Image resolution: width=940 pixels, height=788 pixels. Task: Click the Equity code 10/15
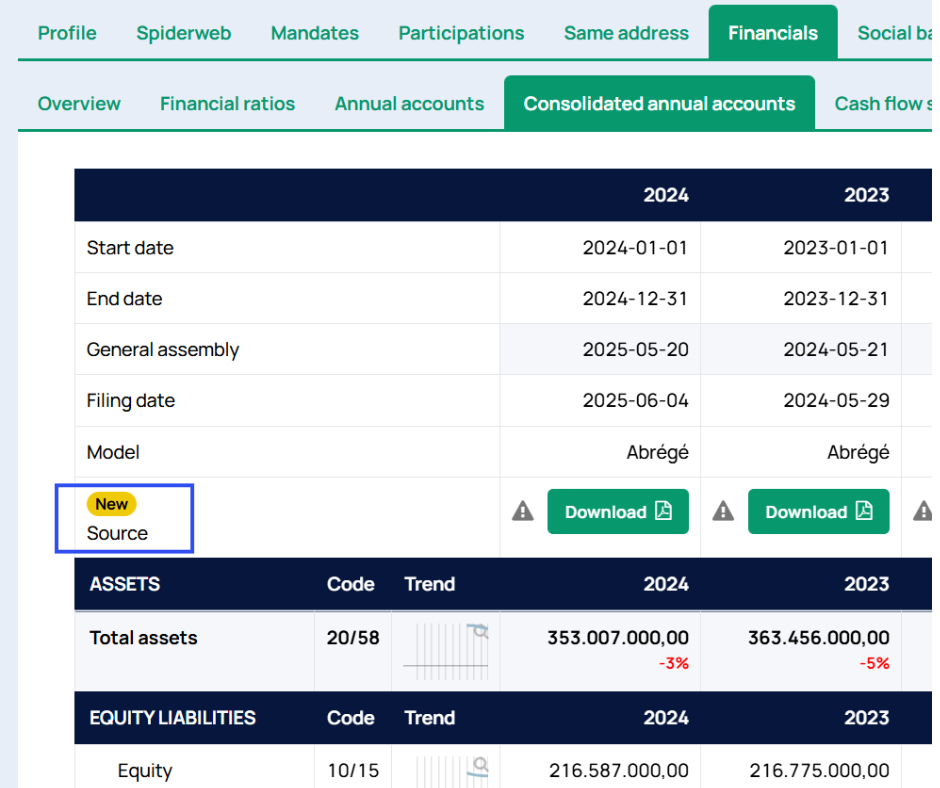coord(353,771)
